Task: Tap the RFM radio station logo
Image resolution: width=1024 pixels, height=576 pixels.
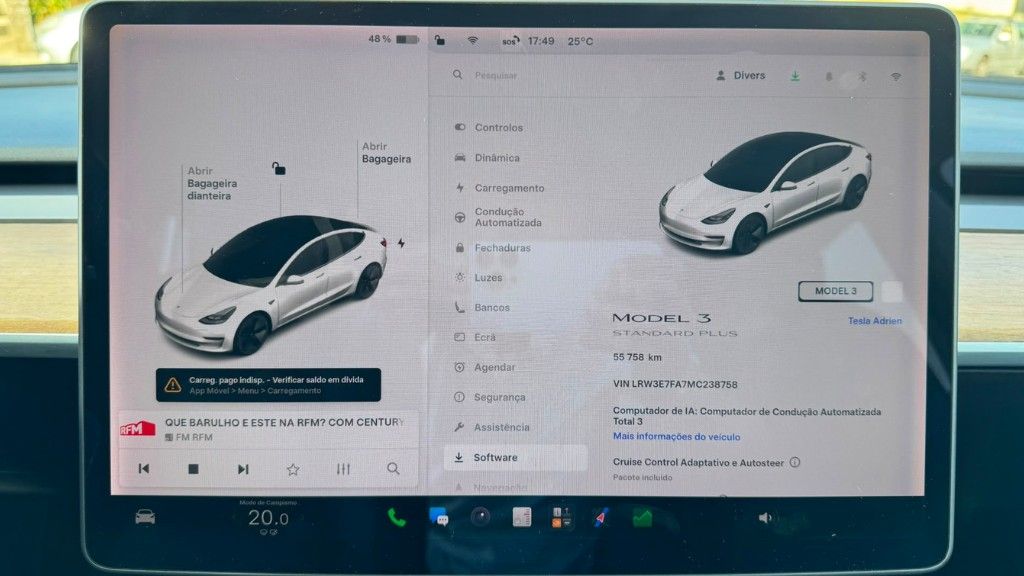Action: point(138,429)
